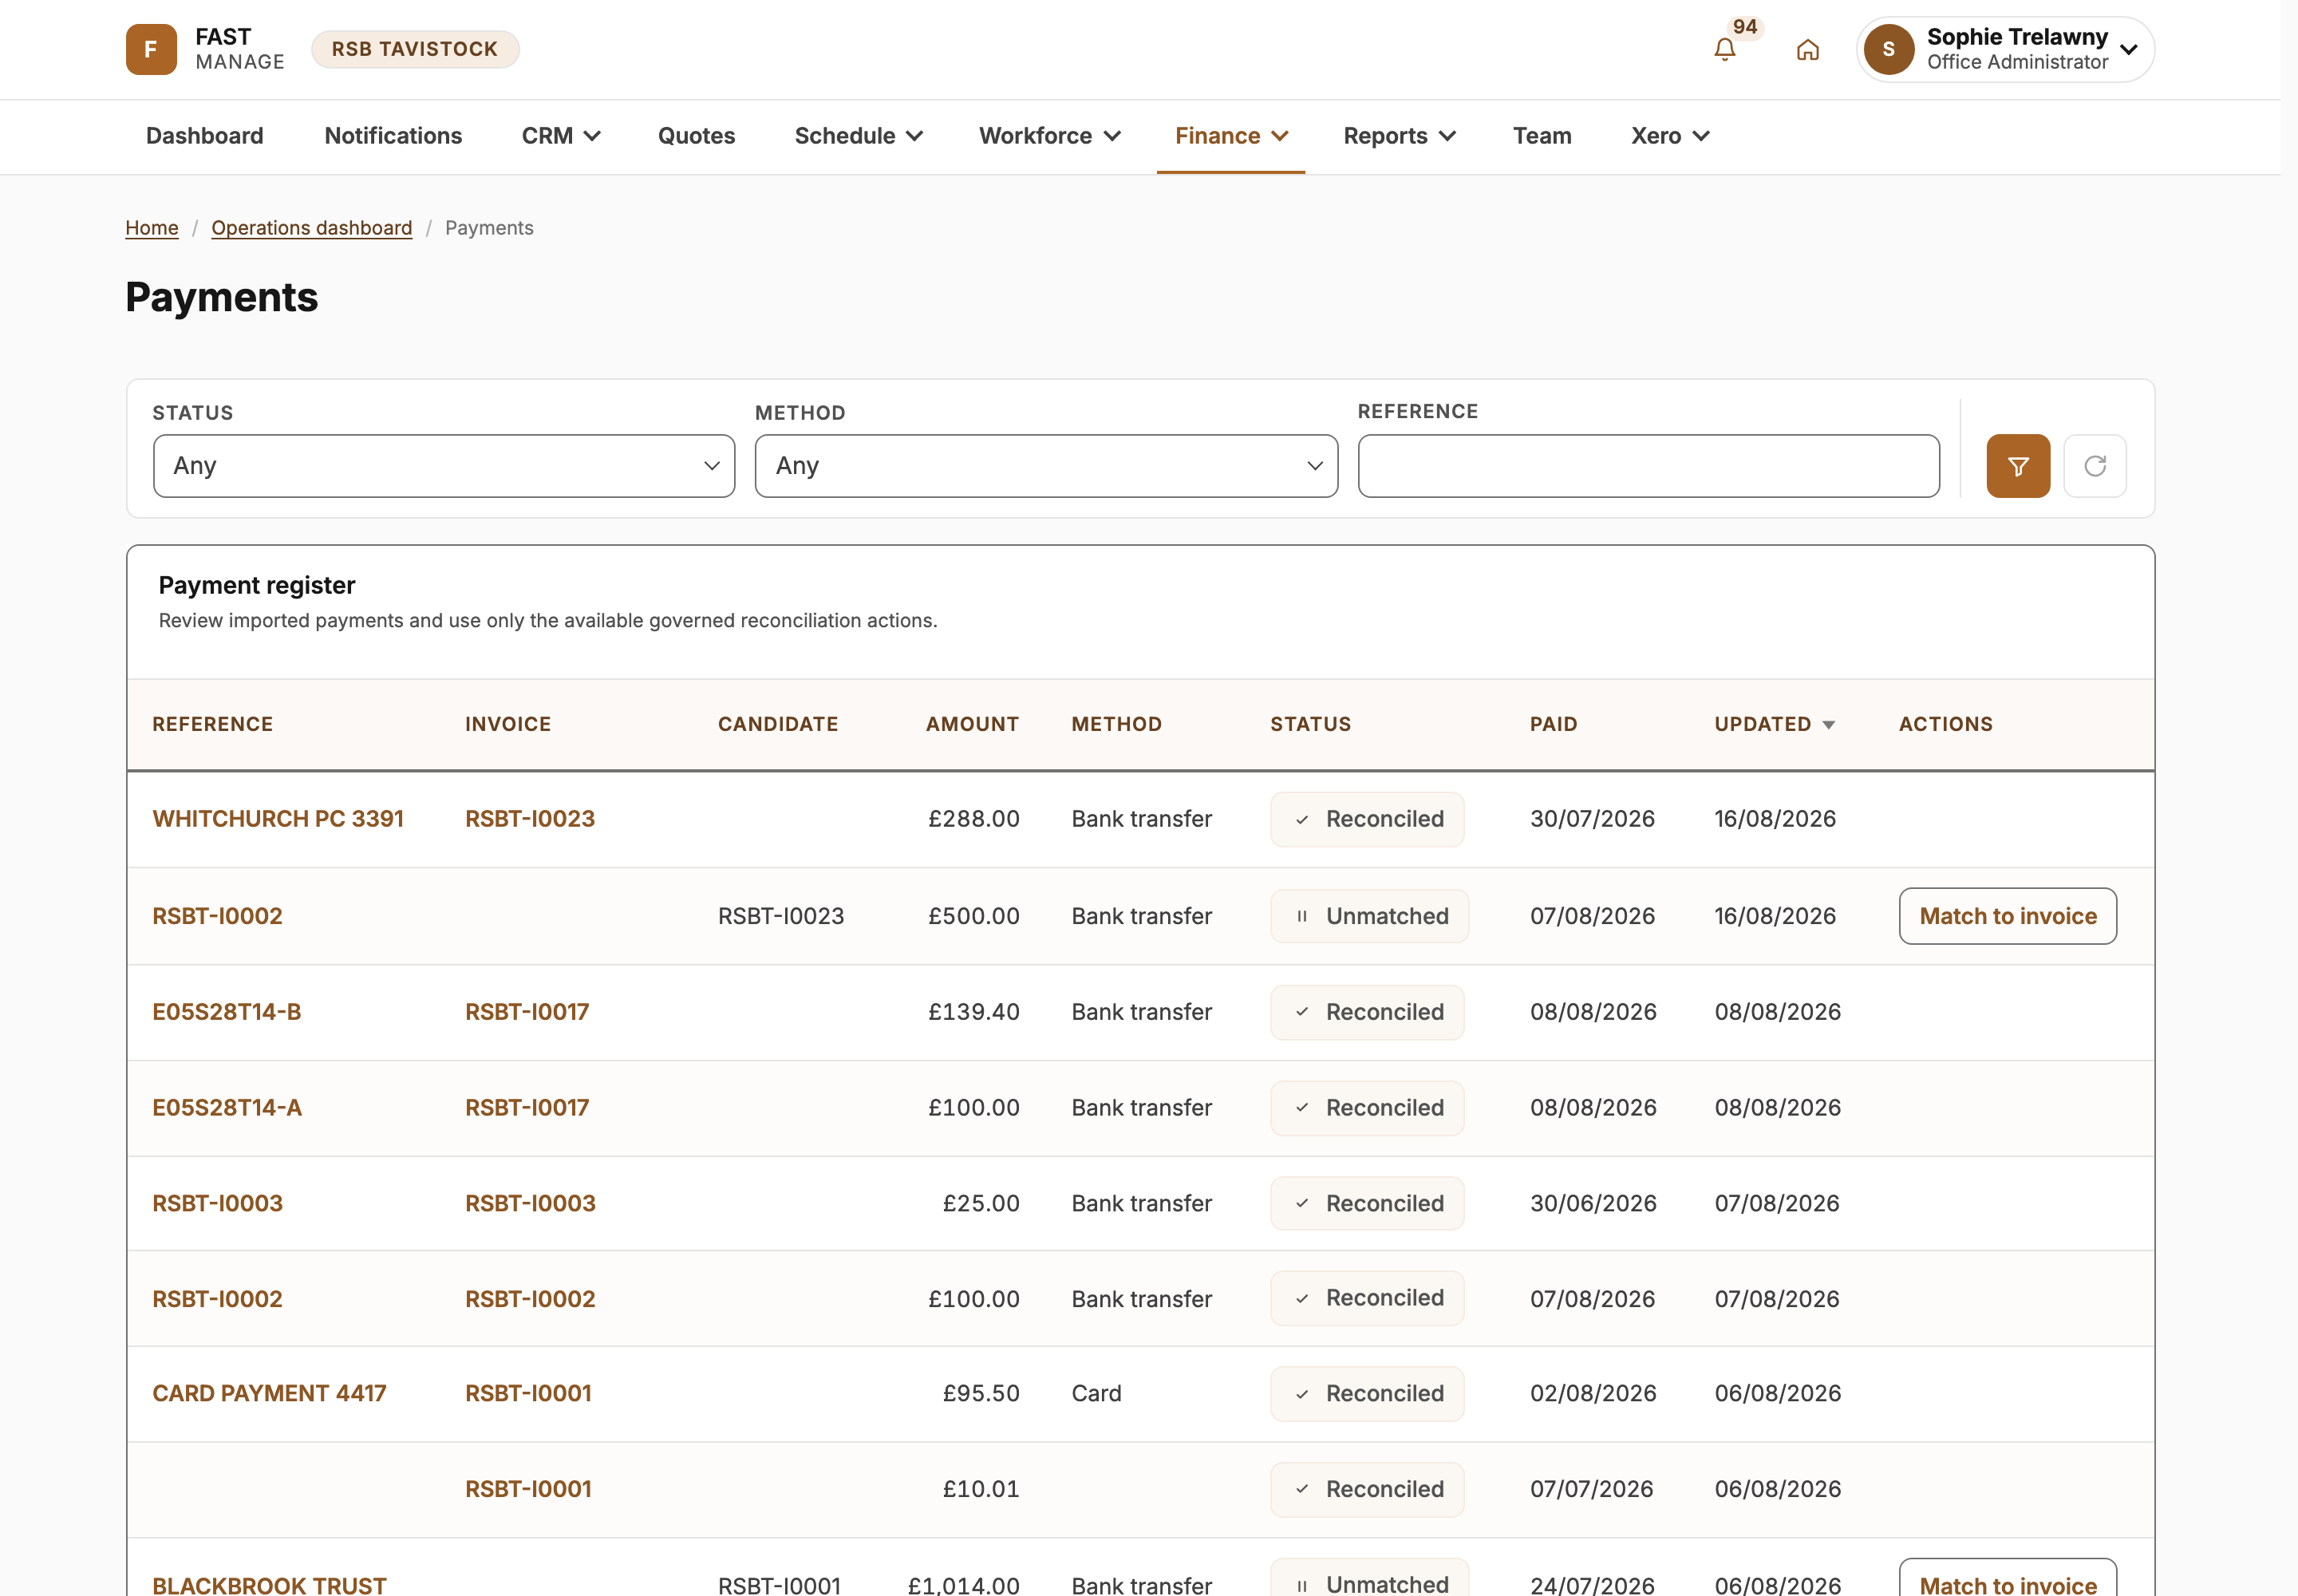Expand the CRM menu
Screen dimensions: 2298x1596
click(x=561, y=136)
